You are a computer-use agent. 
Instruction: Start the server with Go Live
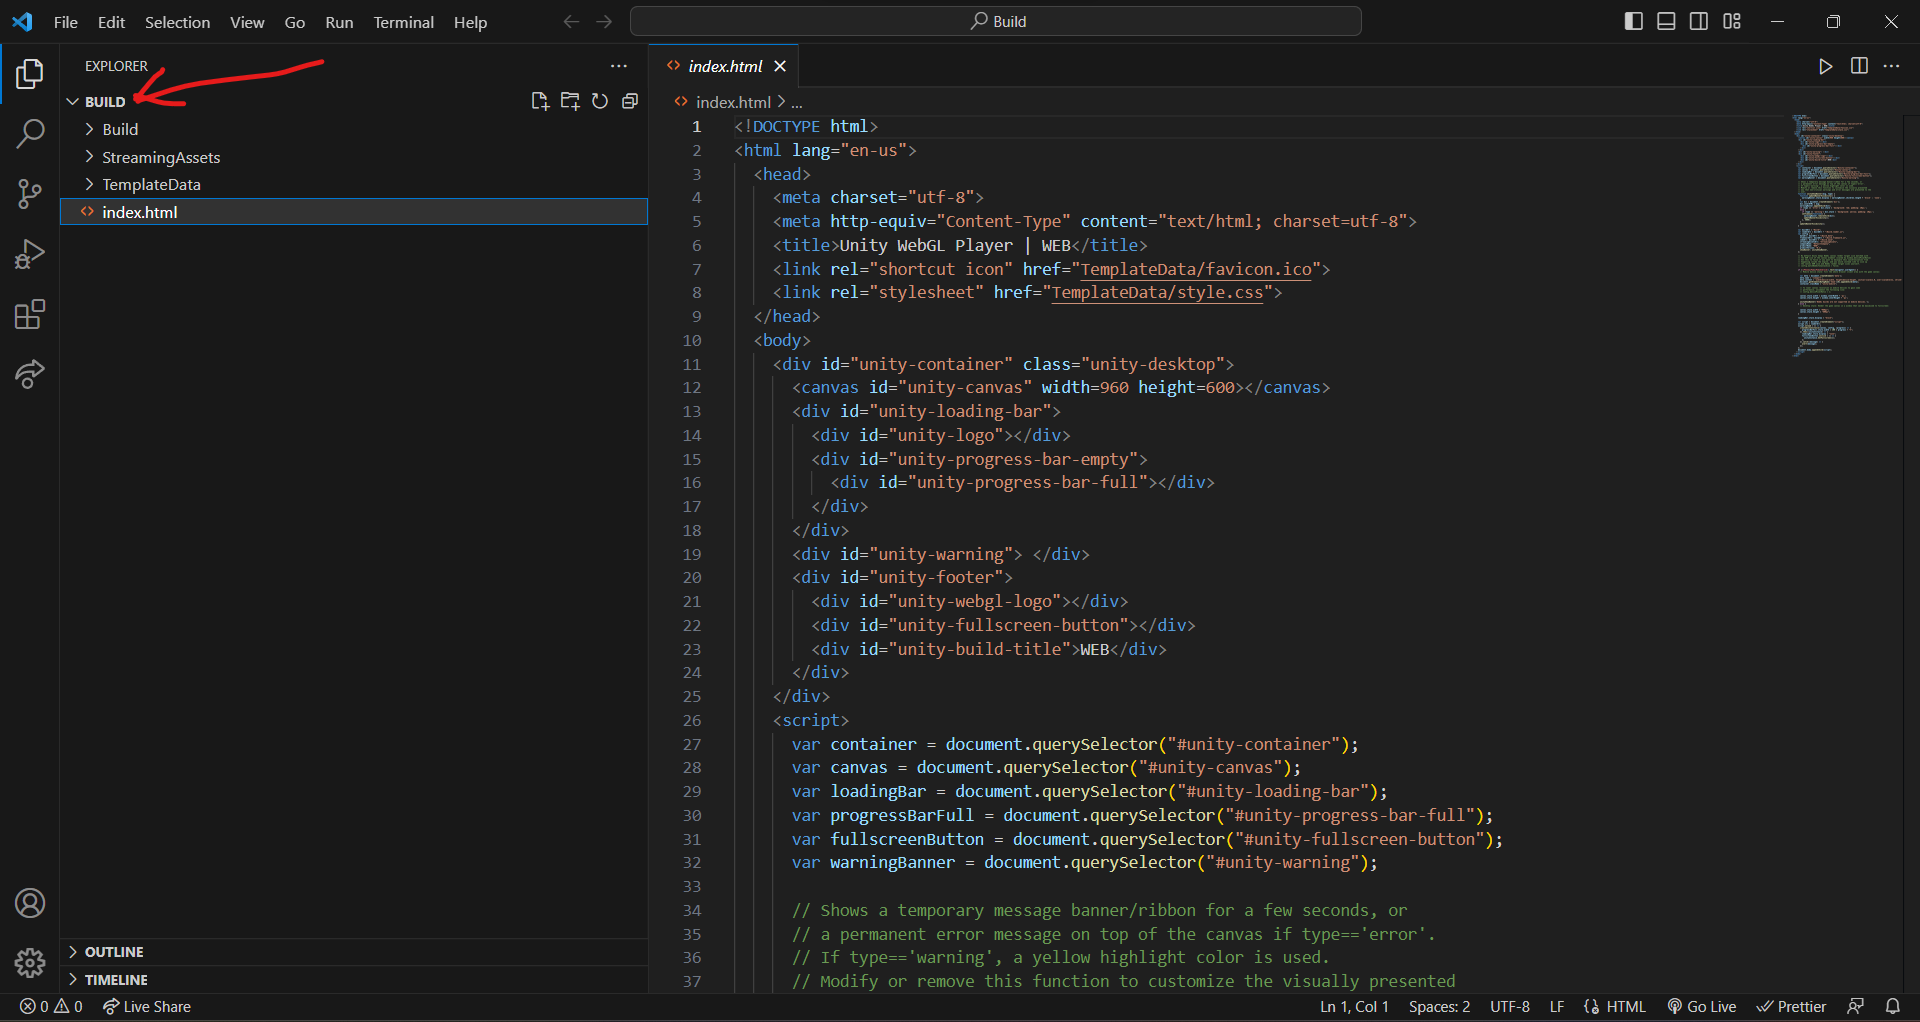pos(1702,1006)
